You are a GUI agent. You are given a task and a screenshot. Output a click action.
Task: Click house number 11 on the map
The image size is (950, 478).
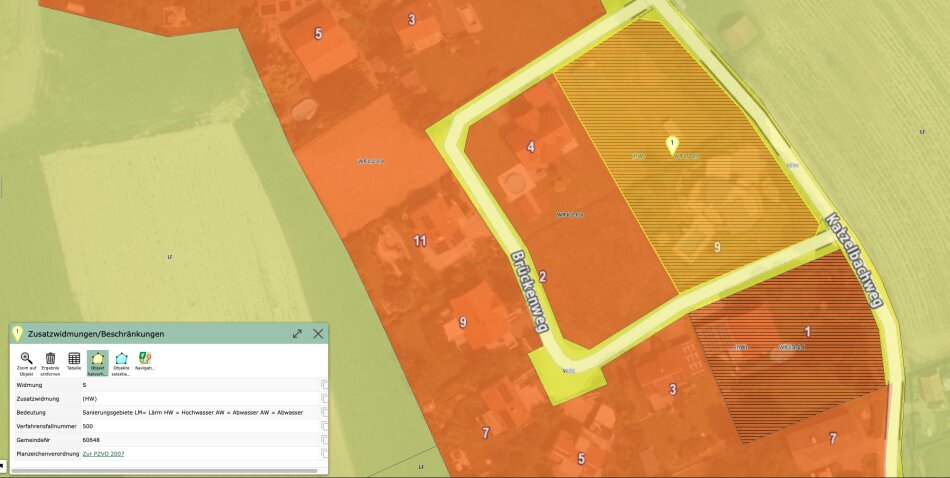[x=420, y=241]
